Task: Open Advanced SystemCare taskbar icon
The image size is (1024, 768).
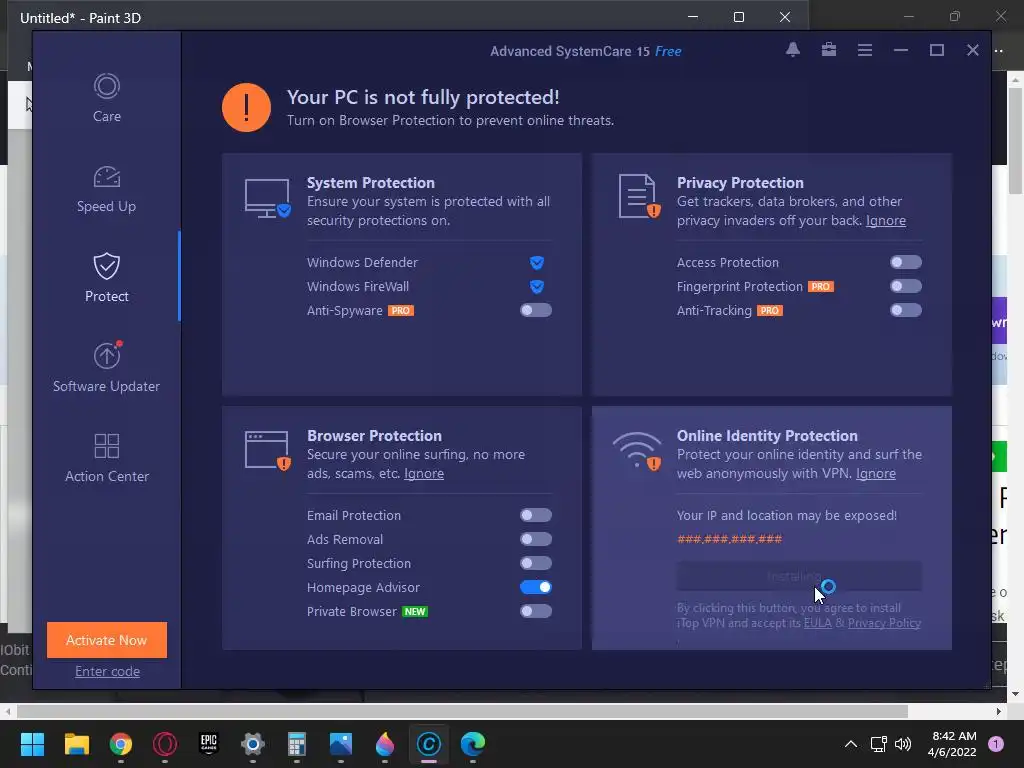Action: (x=429, y=744)
